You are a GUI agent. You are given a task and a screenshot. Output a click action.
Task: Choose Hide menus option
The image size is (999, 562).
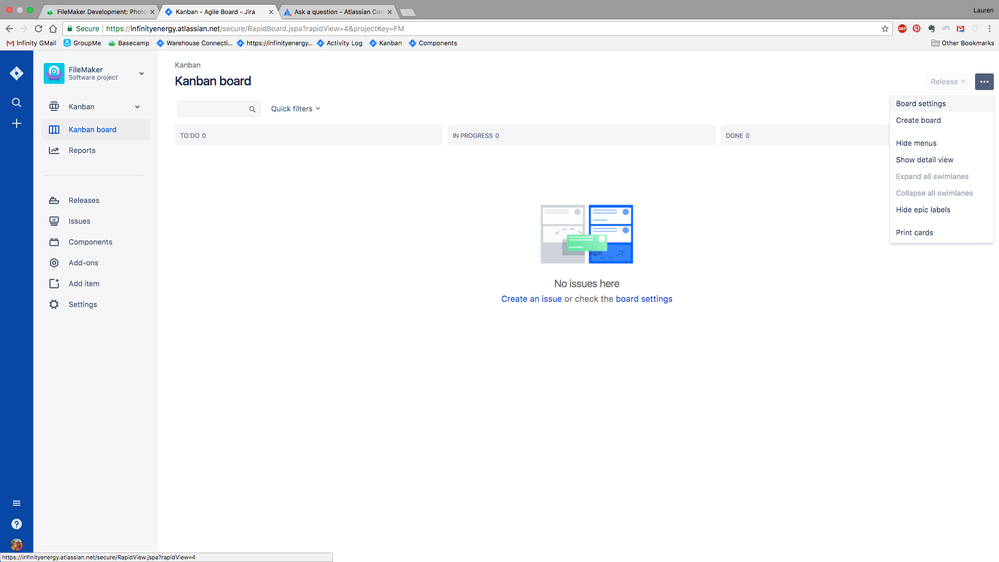coord(942,143)
